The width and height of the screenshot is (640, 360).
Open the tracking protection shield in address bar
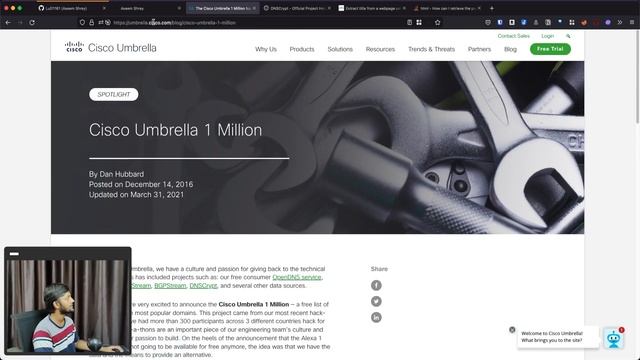point(82,22)
